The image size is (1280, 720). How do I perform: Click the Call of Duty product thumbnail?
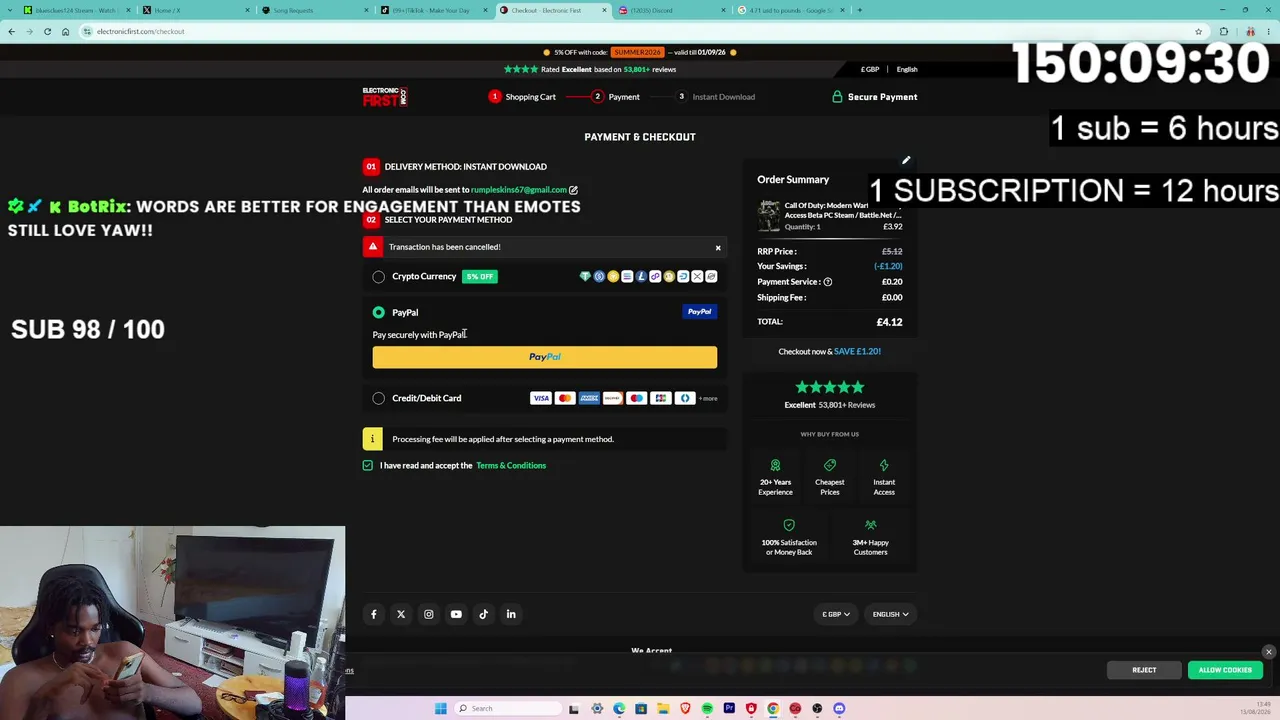point(769,216)
